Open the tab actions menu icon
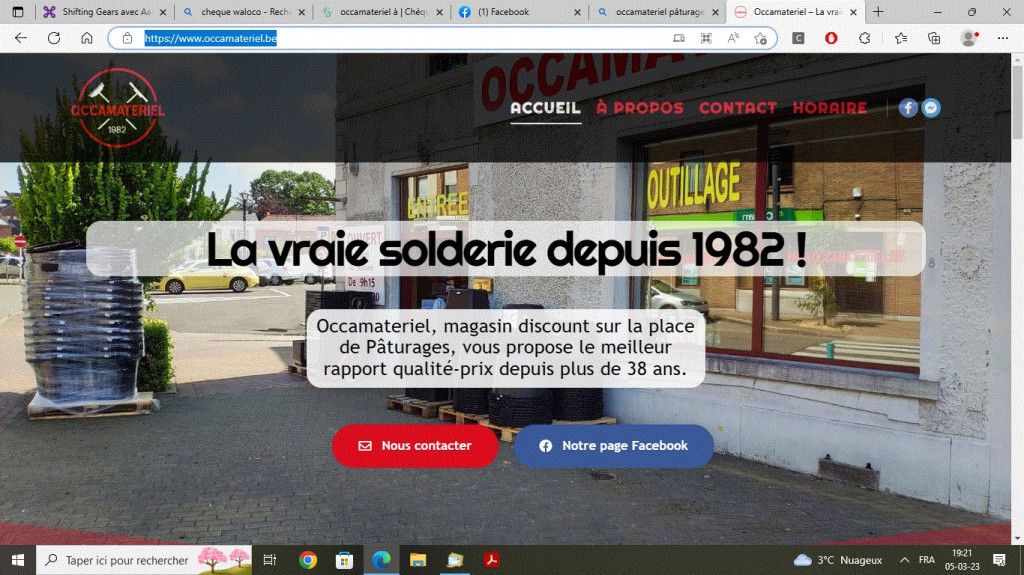Viewport: 1024px width, 575px height. pyautogui.click(x=18, y=12)
